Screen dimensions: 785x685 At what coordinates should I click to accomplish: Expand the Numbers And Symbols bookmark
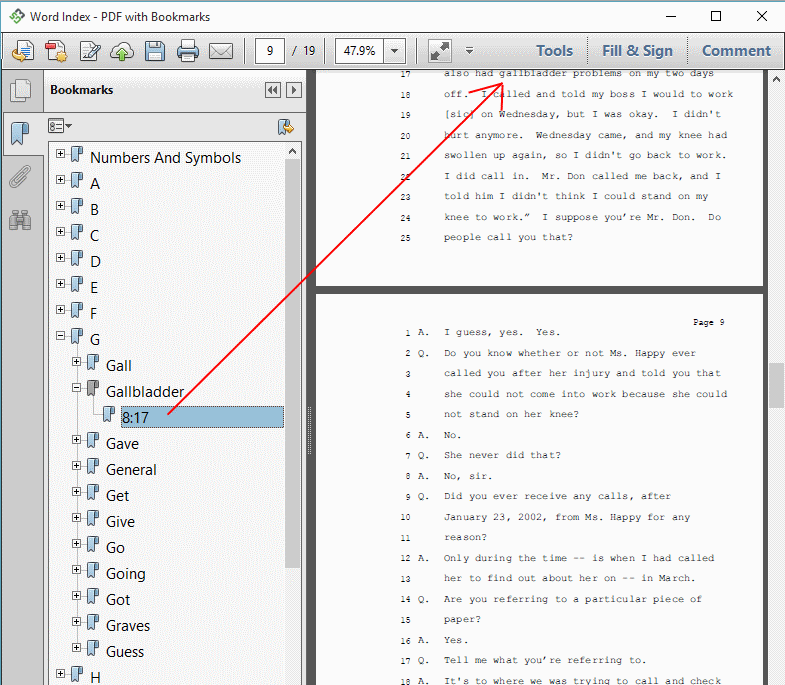tap(61, 154)
